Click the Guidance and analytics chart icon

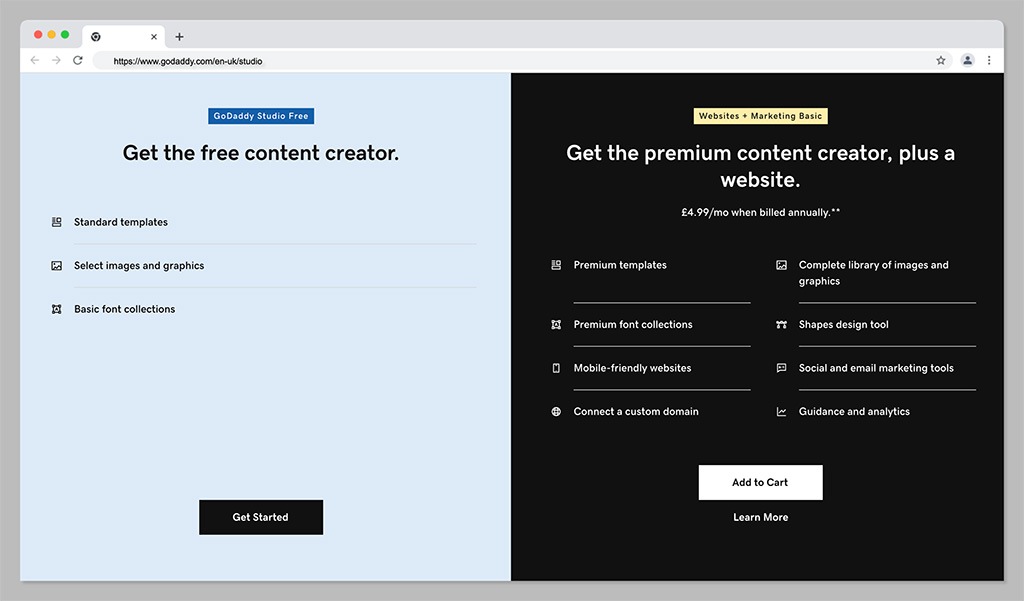(x=781, y=411)
